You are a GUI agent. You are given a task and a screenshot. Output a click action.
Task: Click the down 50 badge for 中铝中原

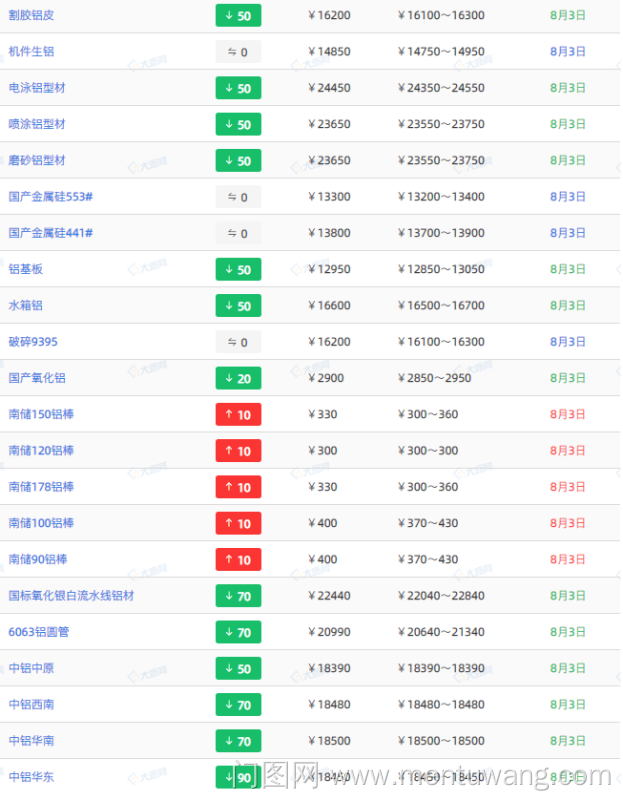click(238, 668)
